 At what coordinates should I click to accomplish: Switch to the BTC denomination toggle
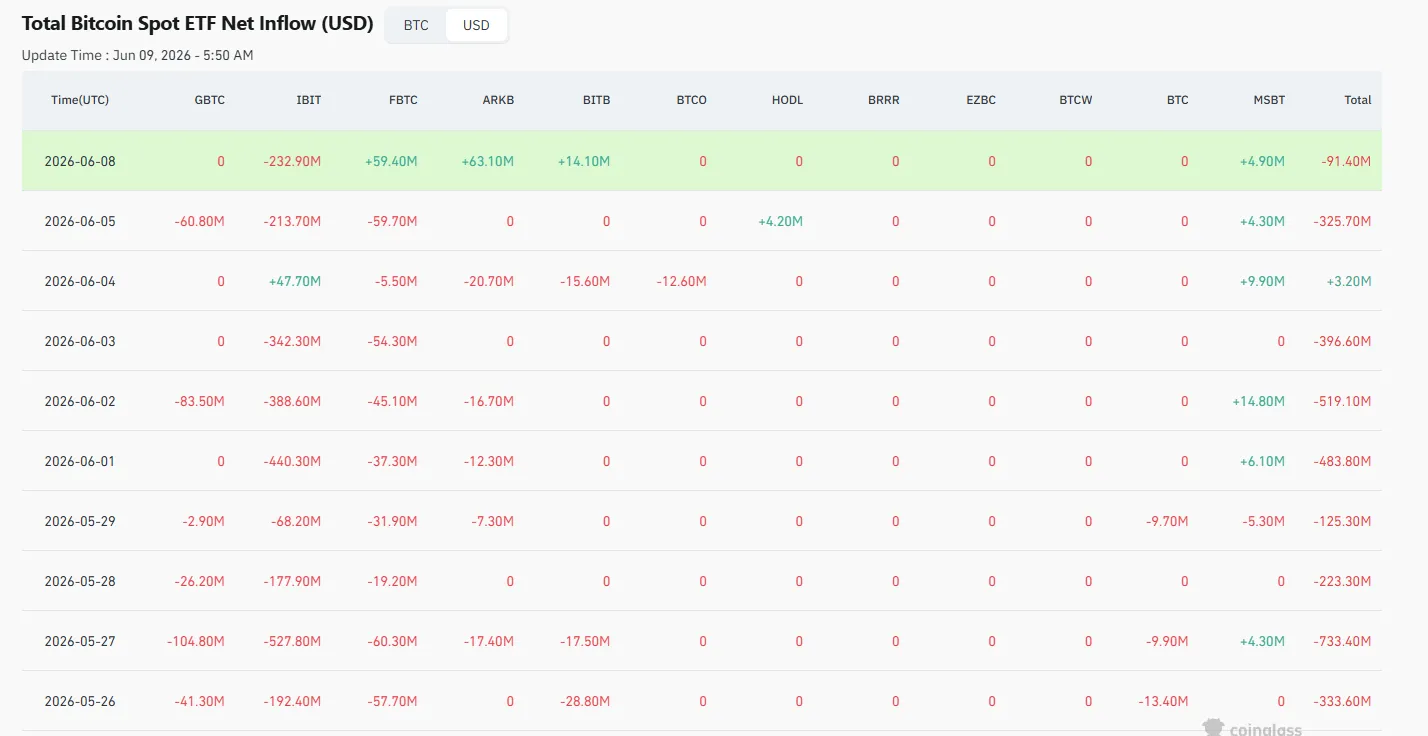pyautogui.click(x=416, y=25)
